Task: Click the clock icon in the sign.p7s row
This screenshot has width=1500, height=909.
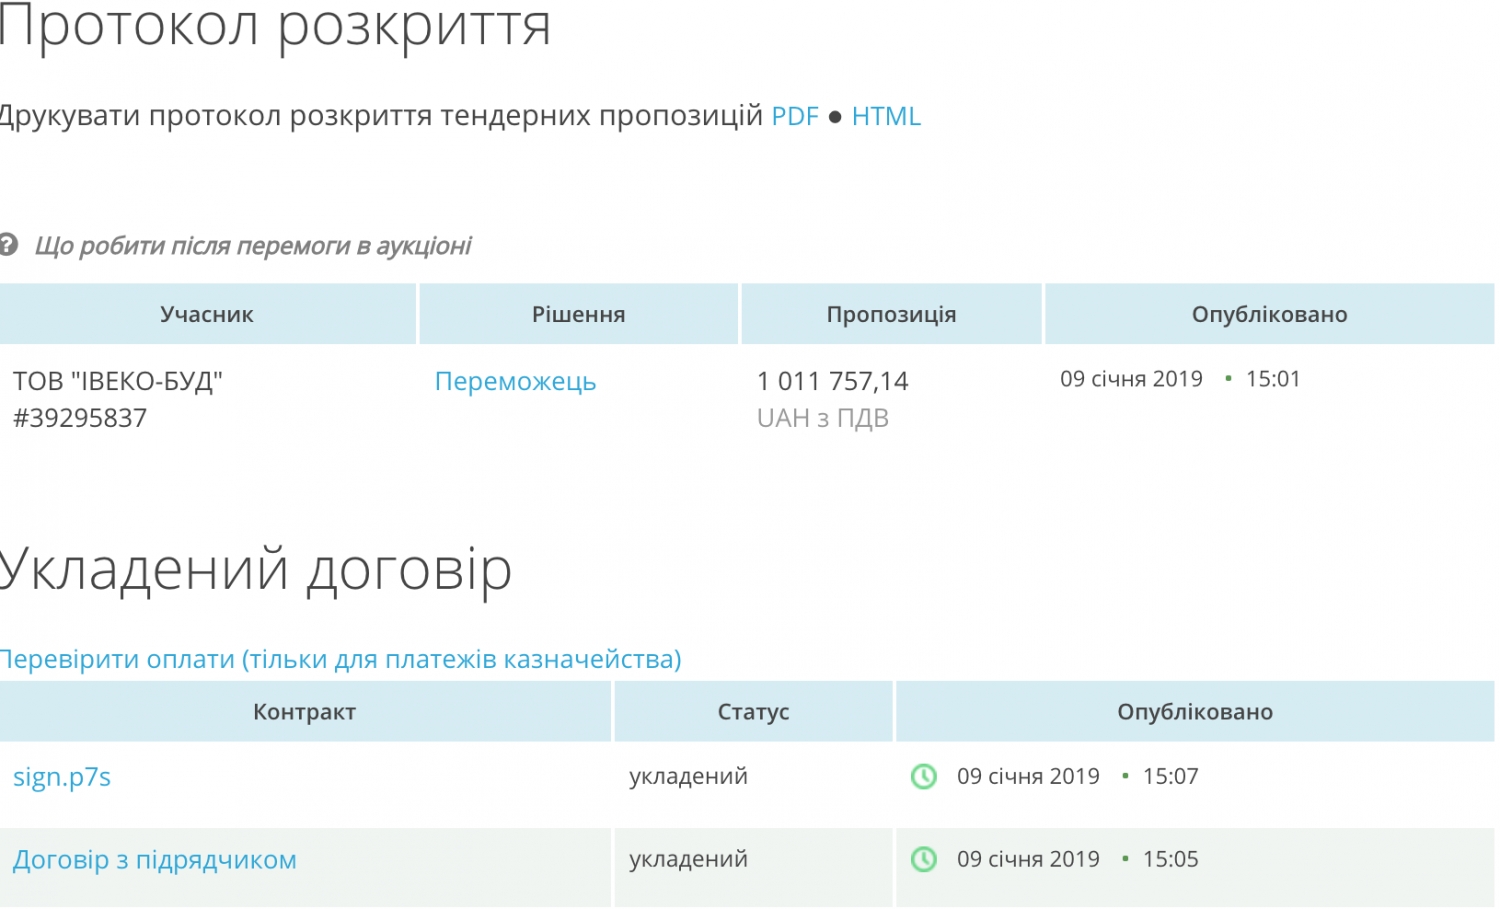Action: click(x=924, y=777)
